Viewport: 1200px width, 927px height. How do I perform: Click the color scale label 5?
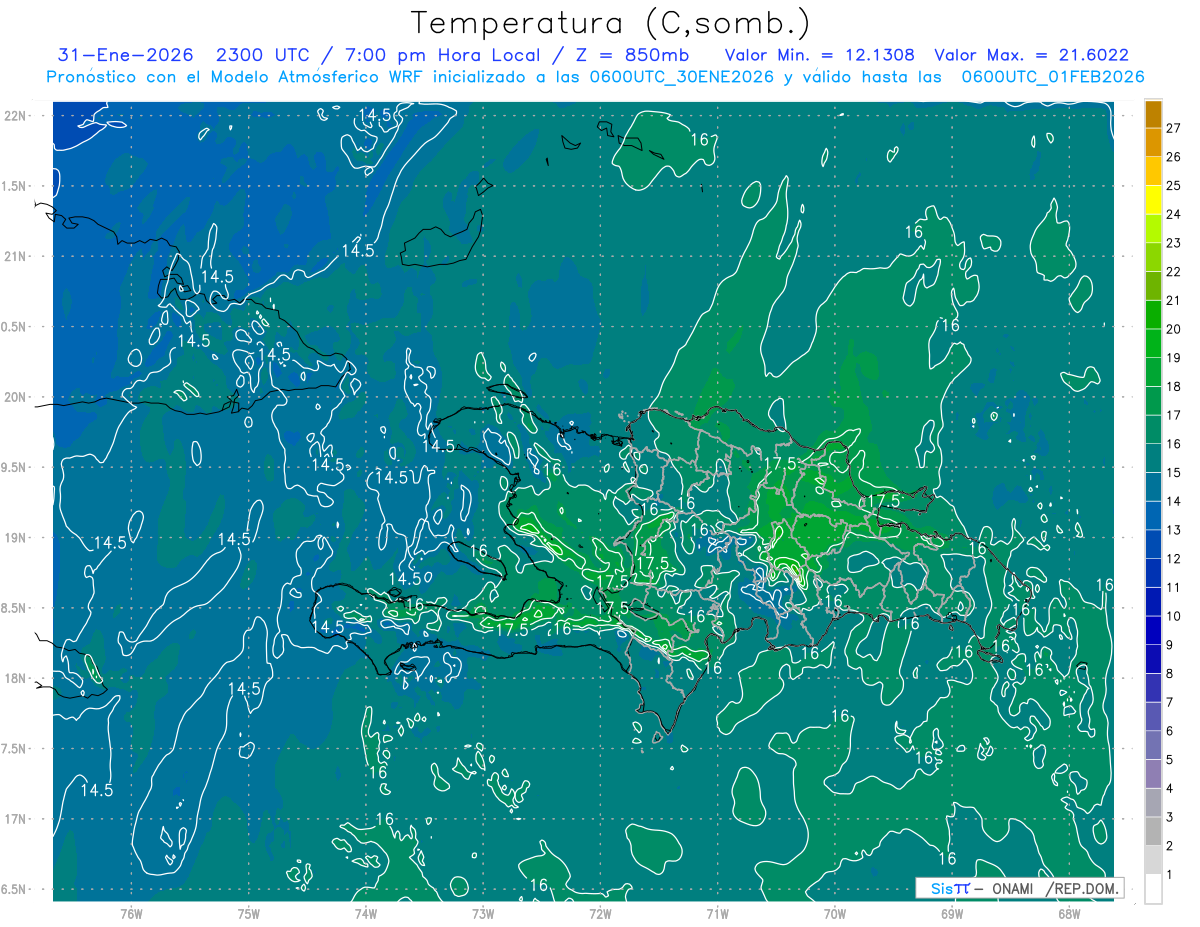(1170, 760)
